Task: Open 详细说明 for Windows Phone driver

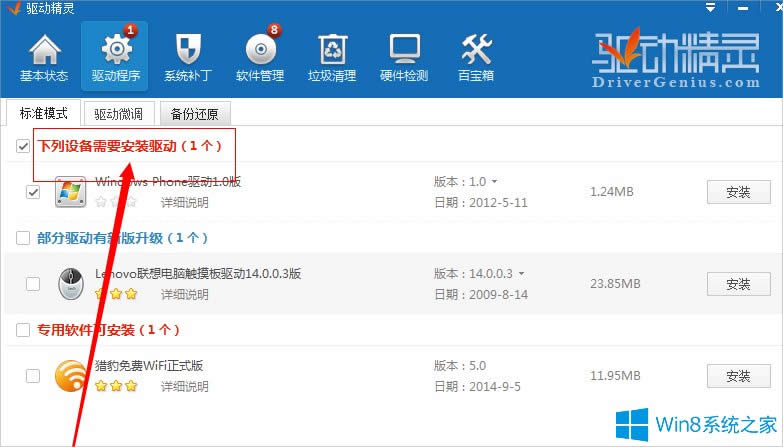Action: pyautogui.click(x=185, y=202)
